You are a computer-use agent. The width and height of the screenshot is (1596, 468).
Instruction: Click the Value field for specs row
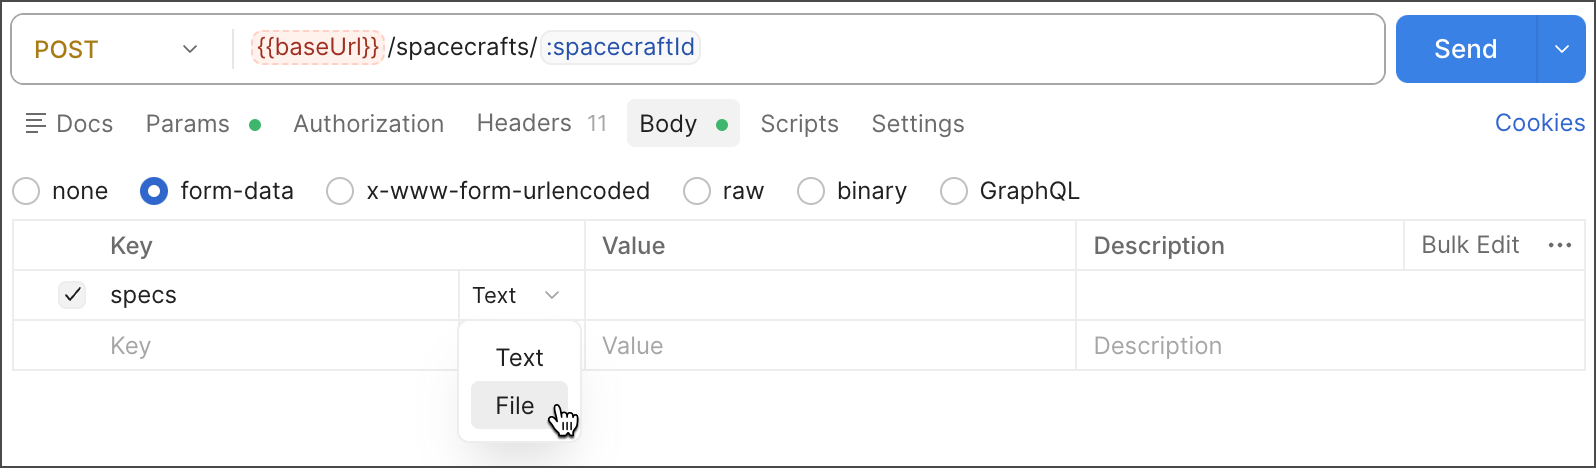pyautogui.click(x=830, y=295)
